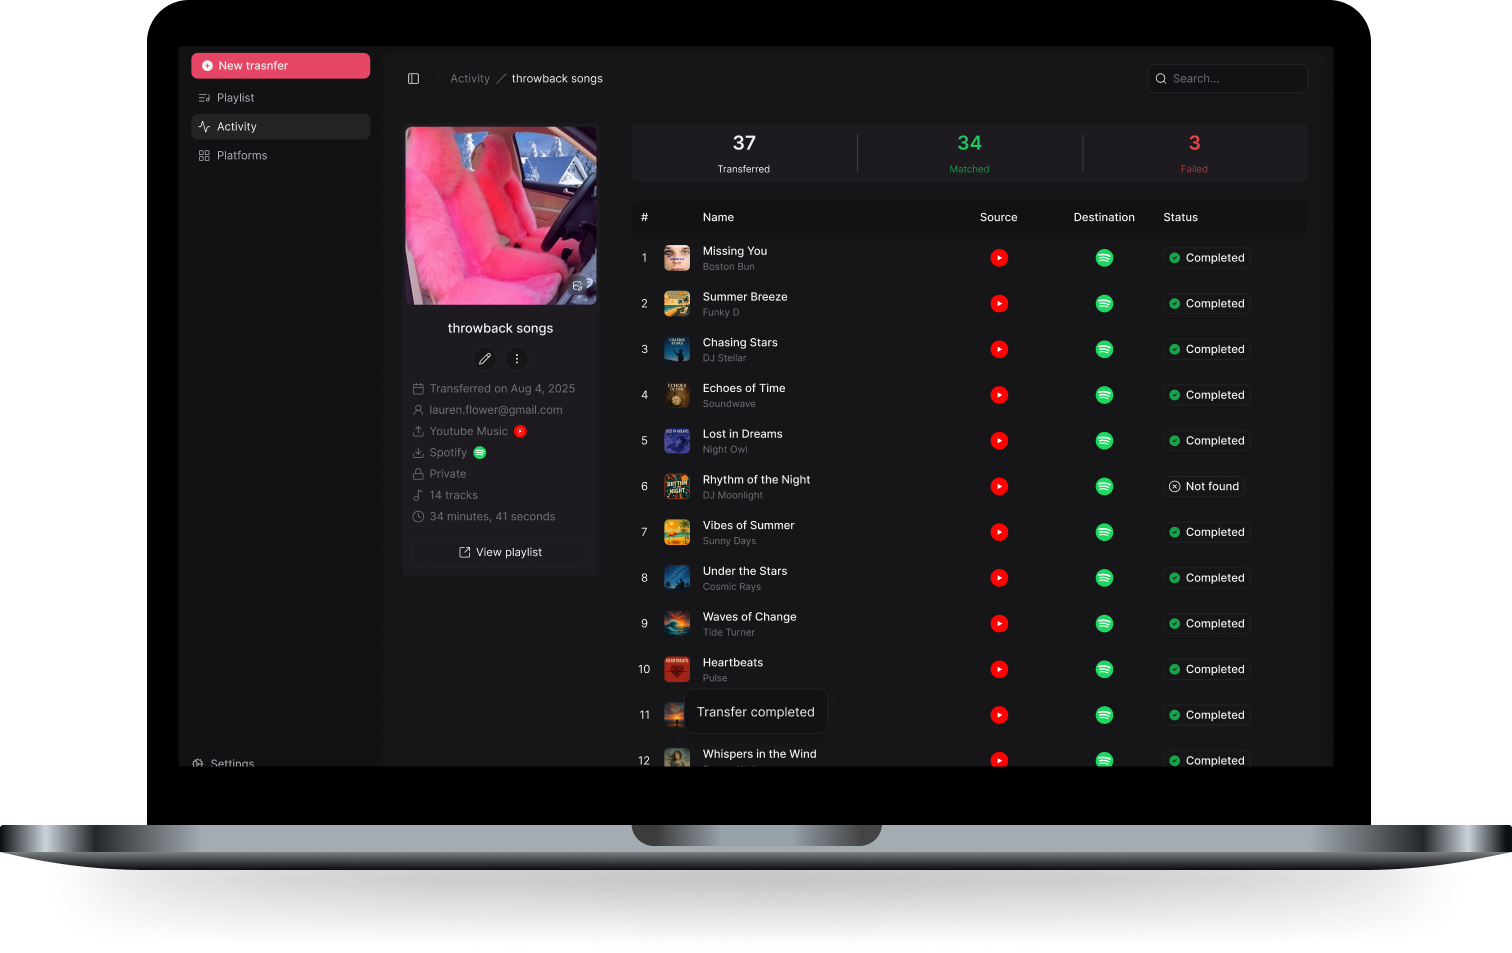Open the three-dot options menu on playlist

click(516, 358)
